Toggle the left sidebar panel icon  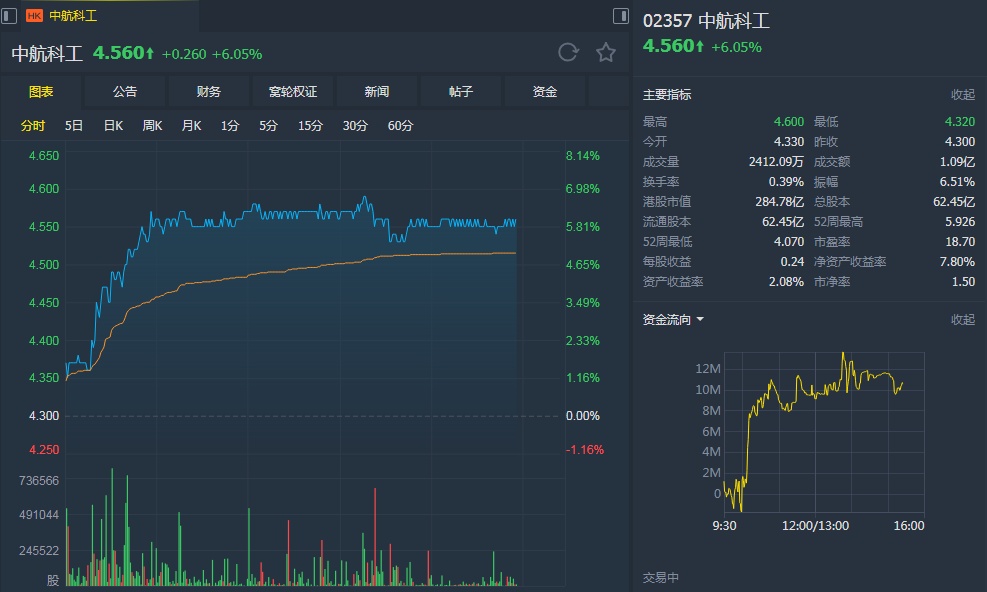10,16
